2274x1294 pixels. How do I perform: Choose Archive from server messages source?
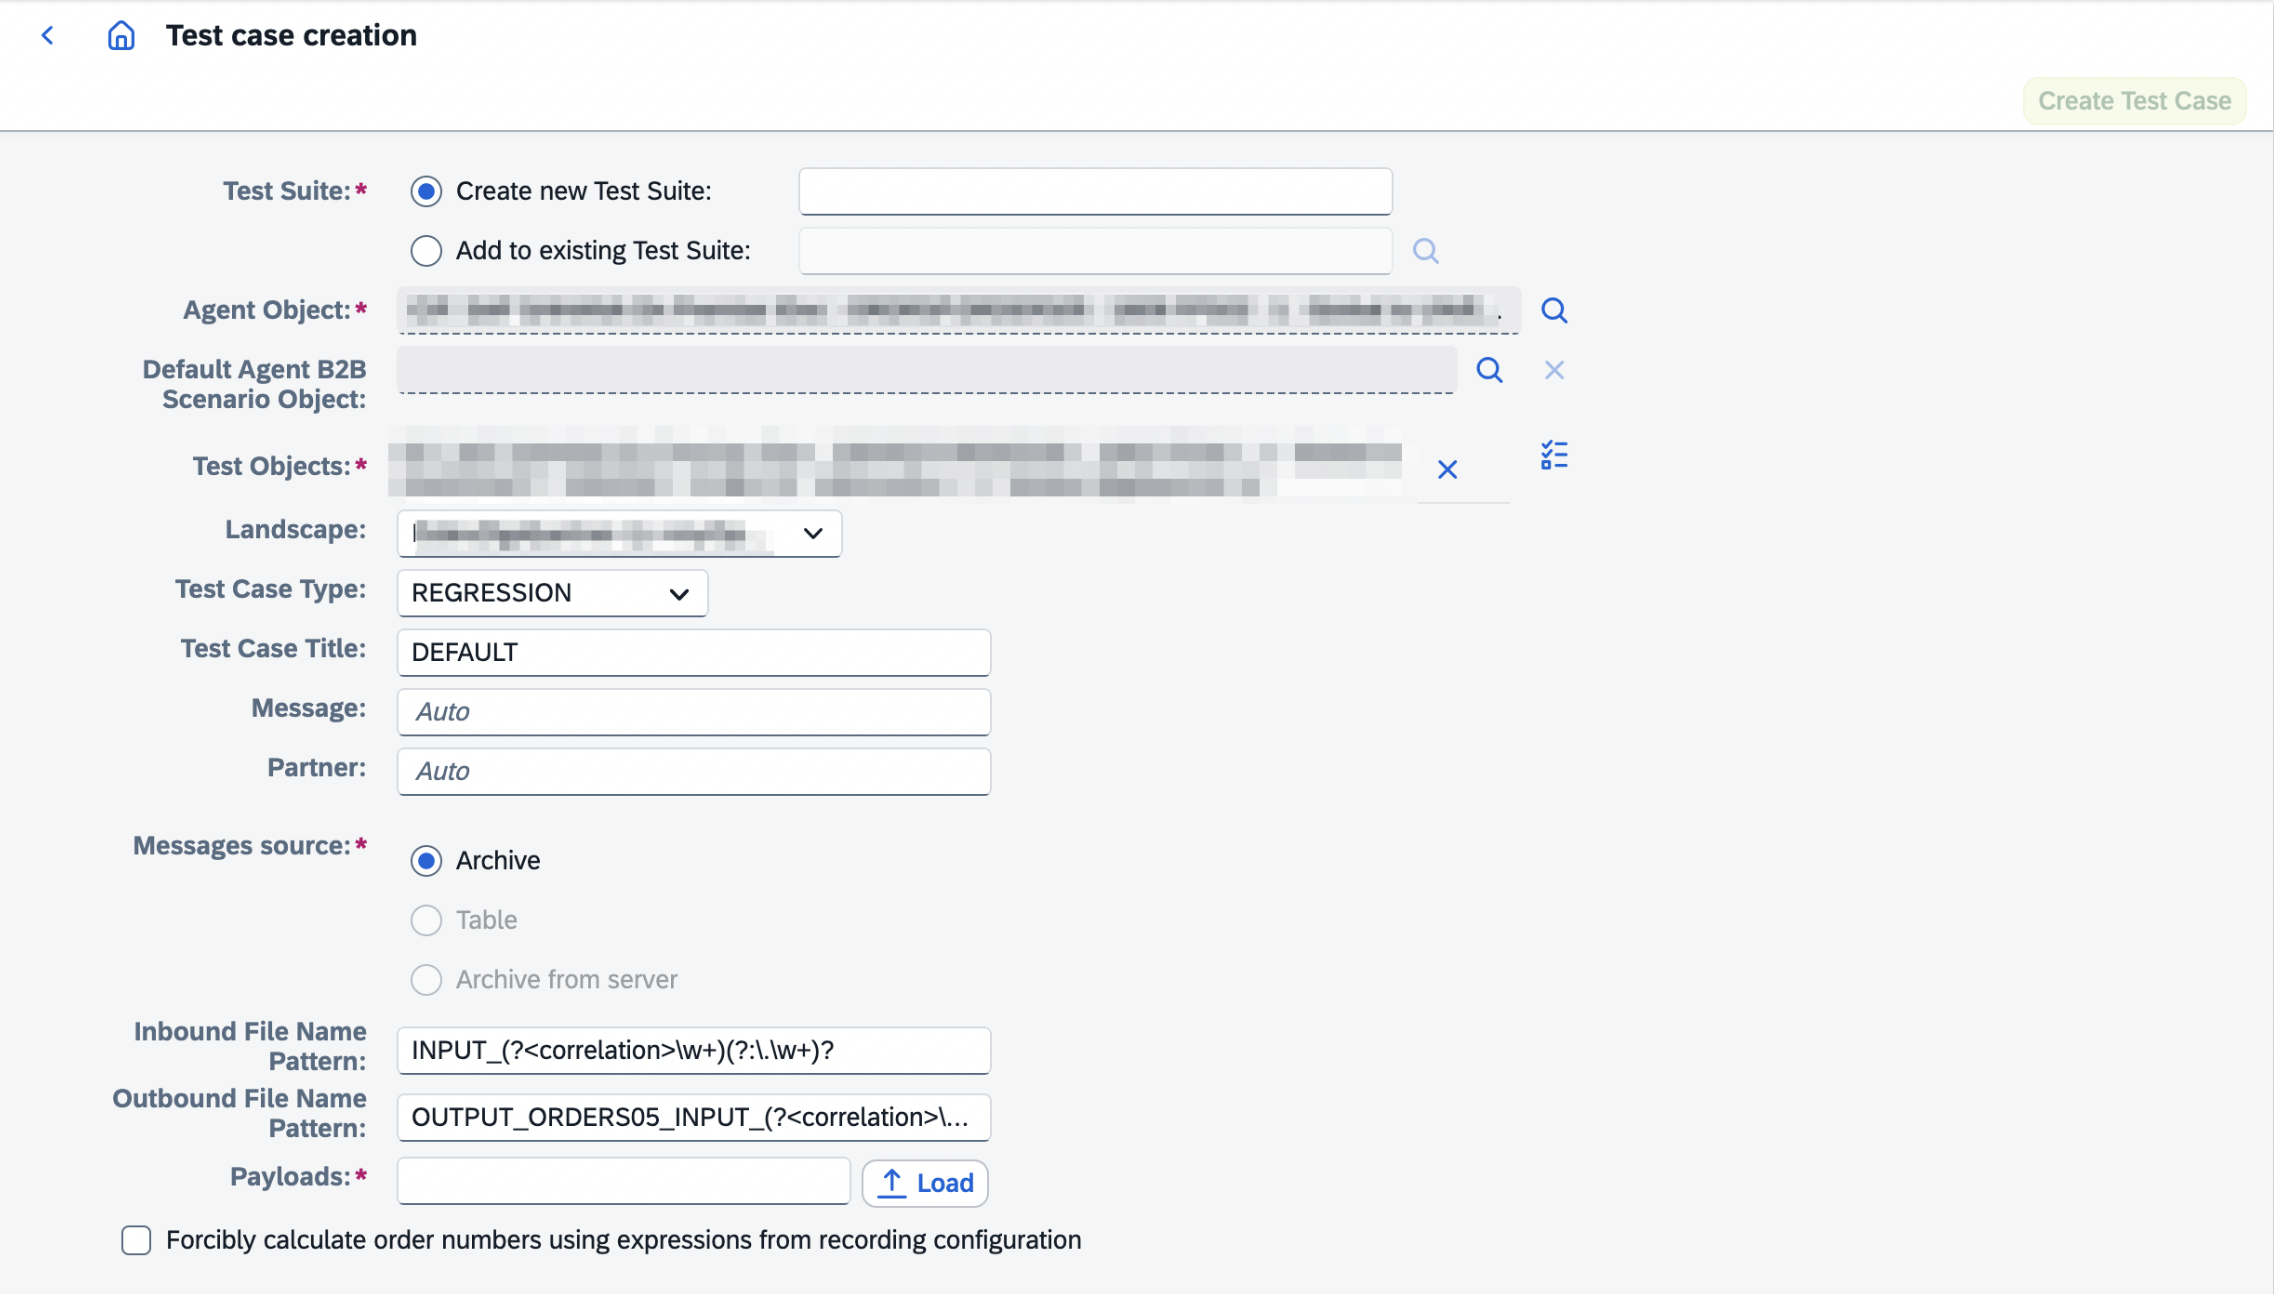pyautogui.click(x=426, y=980)
